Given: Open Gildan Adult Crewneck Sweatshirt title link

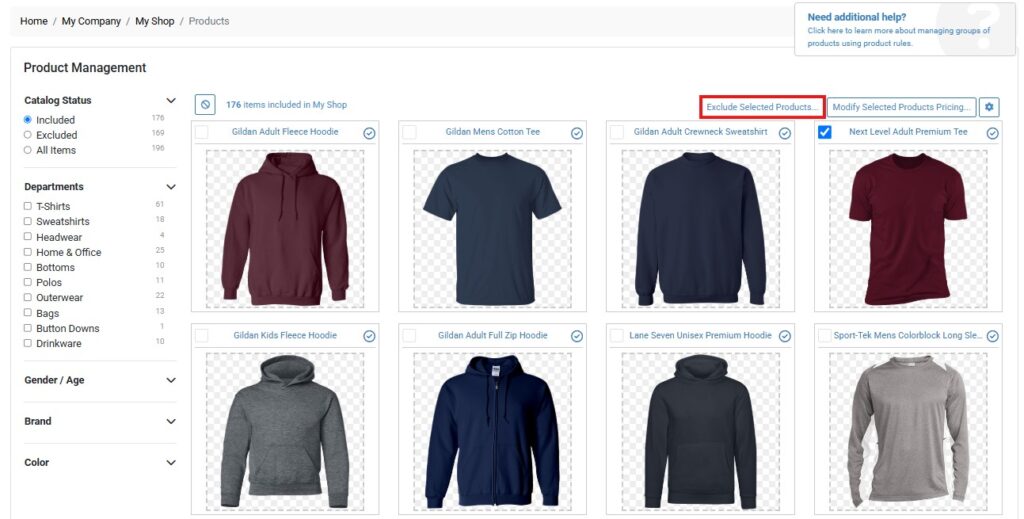Looking at the screenshot, I should click(x=701, y=132).
